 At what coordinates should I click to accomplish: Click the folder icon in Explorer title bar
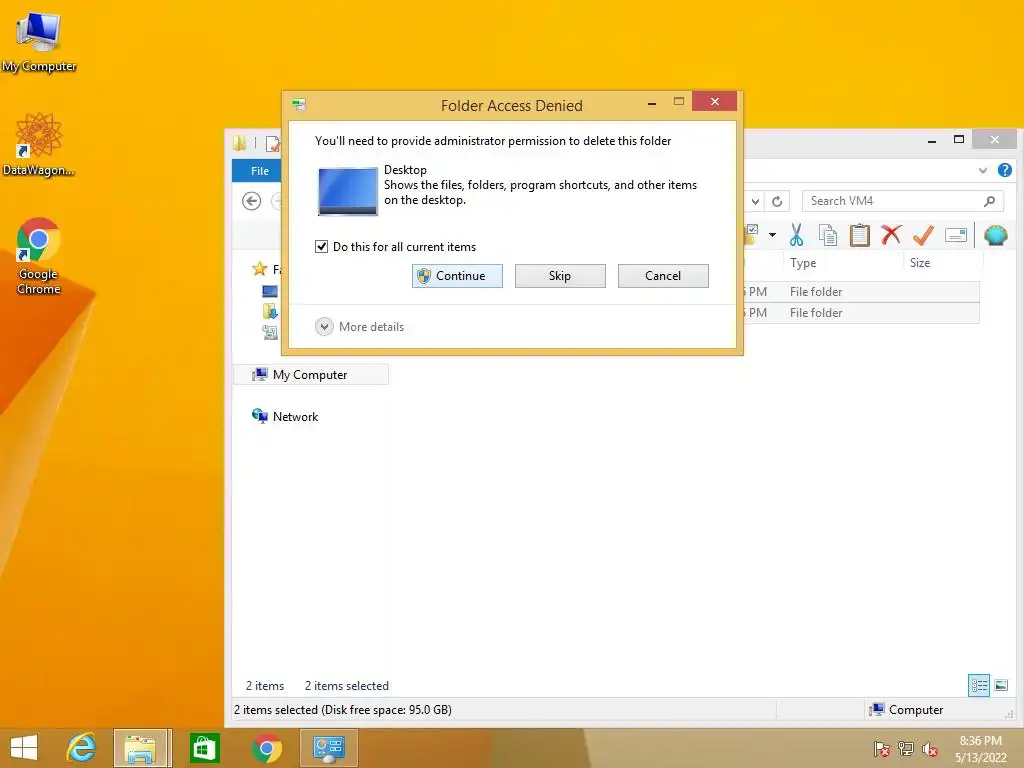point(240,143)
